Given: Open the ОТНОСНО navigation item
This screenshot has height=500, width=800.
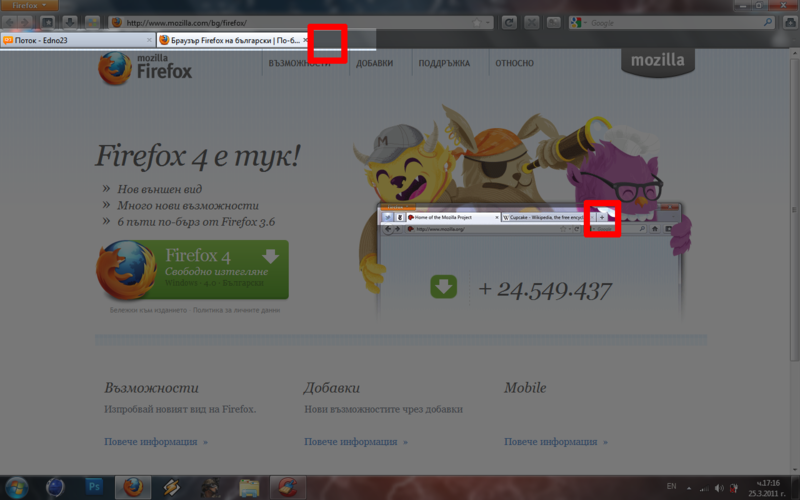Looking at the screenshot, I should click(x=514, y=63).
